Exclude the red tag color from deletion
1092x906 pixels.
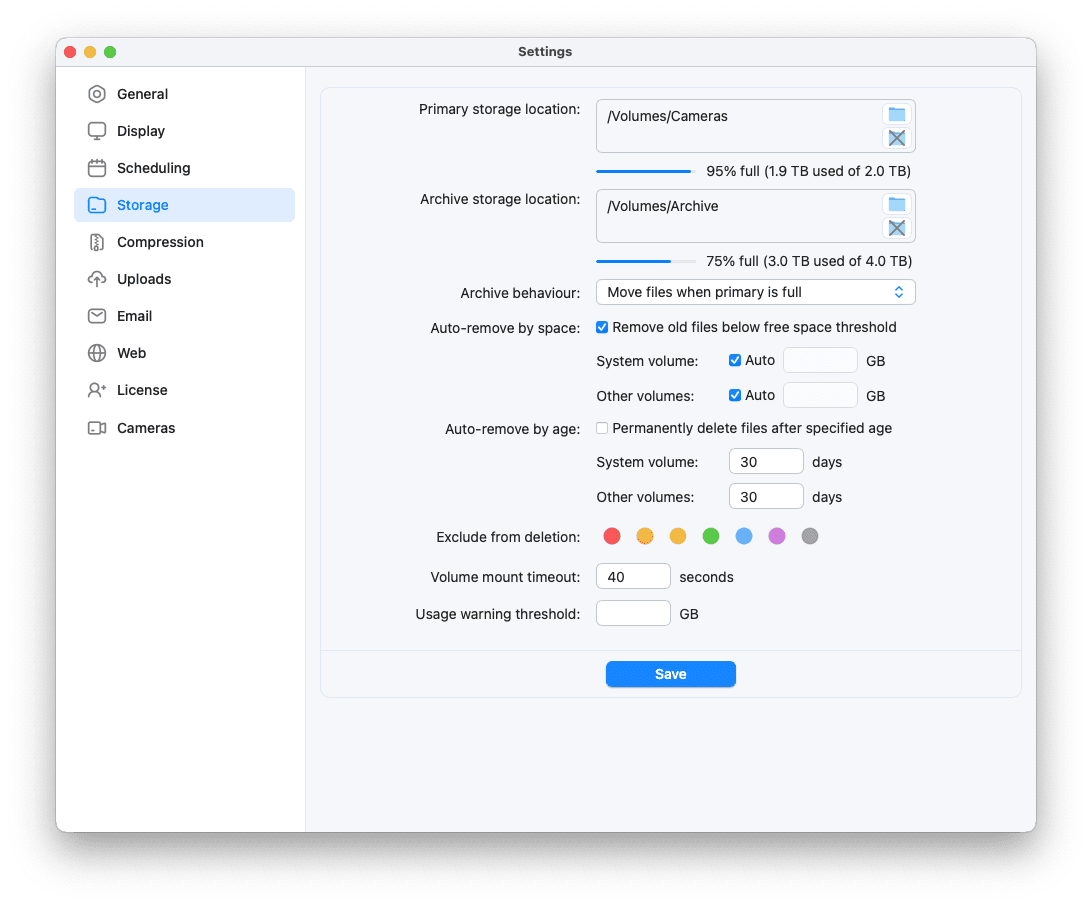(612, 536)
